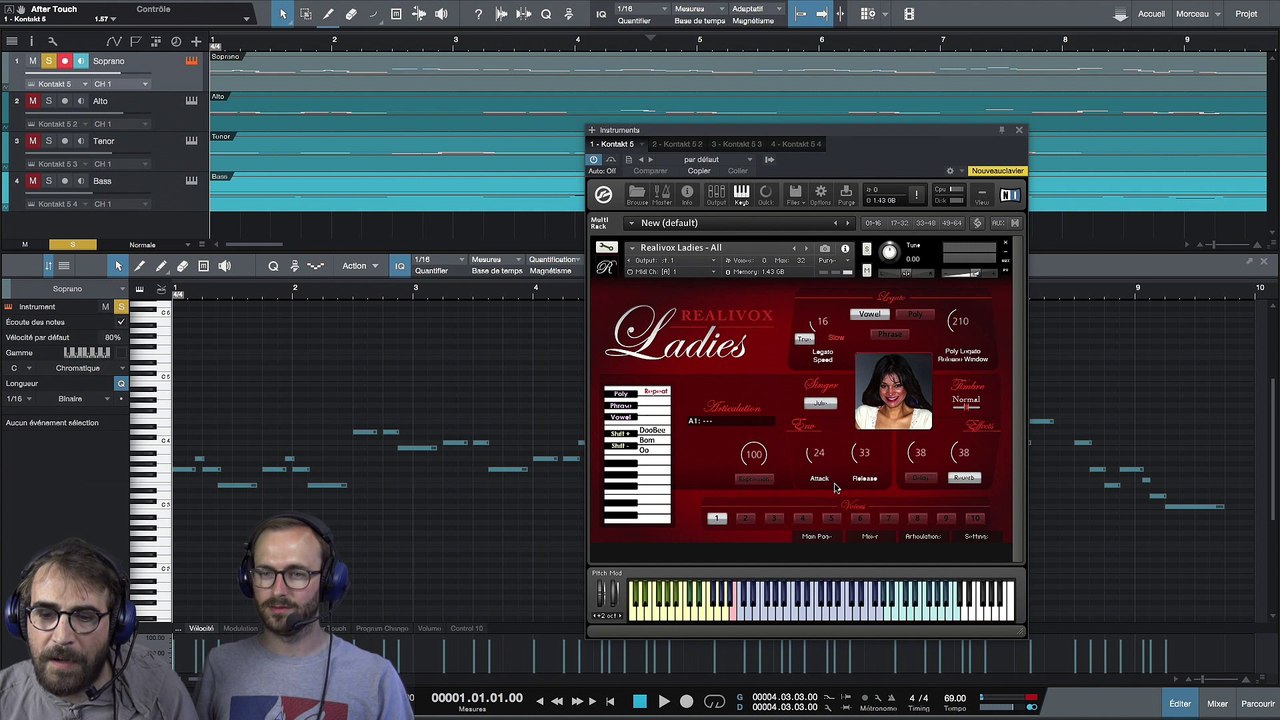Click the Kontakt Purge icon
Image resolution: width=1280 pixels, height=720 pixels.
coord(846,194)
